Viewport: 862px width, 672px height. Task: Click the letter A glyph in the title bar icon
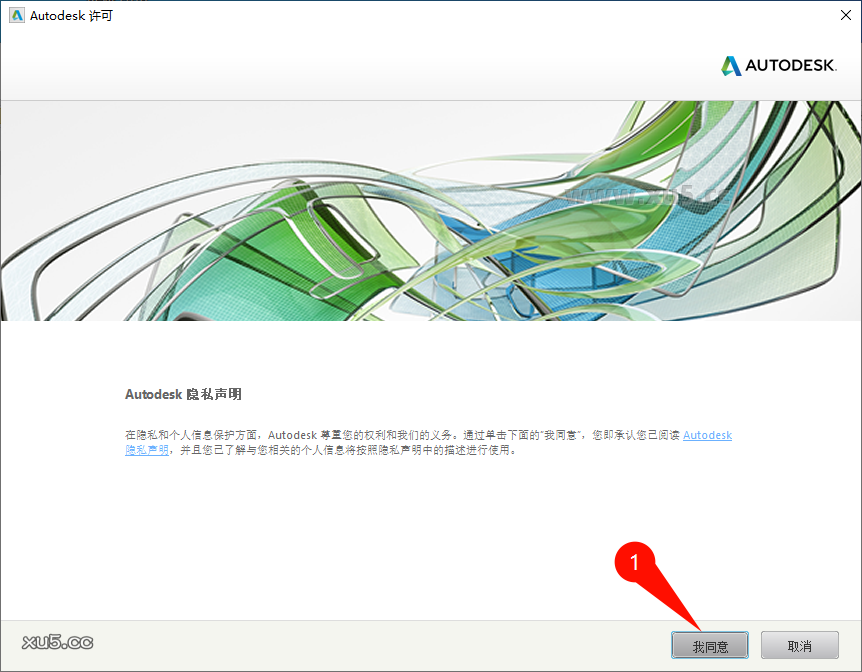[x=15, y=15]
